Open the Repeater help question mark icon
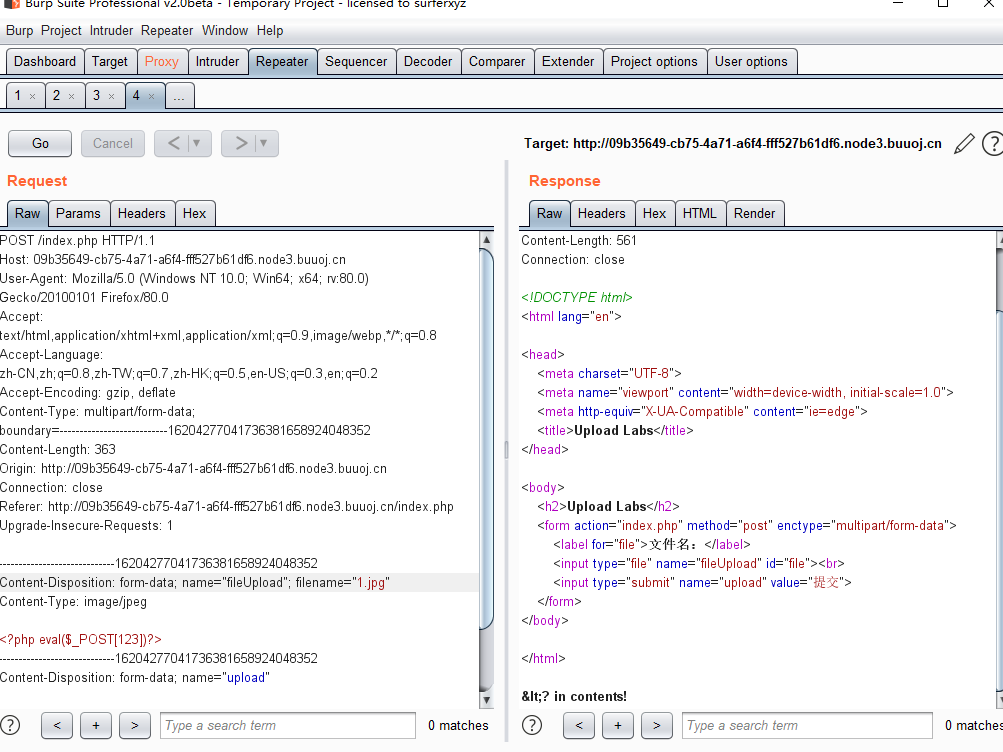The width and height of the screenshot is (1003, 752). tap(993, 143)
